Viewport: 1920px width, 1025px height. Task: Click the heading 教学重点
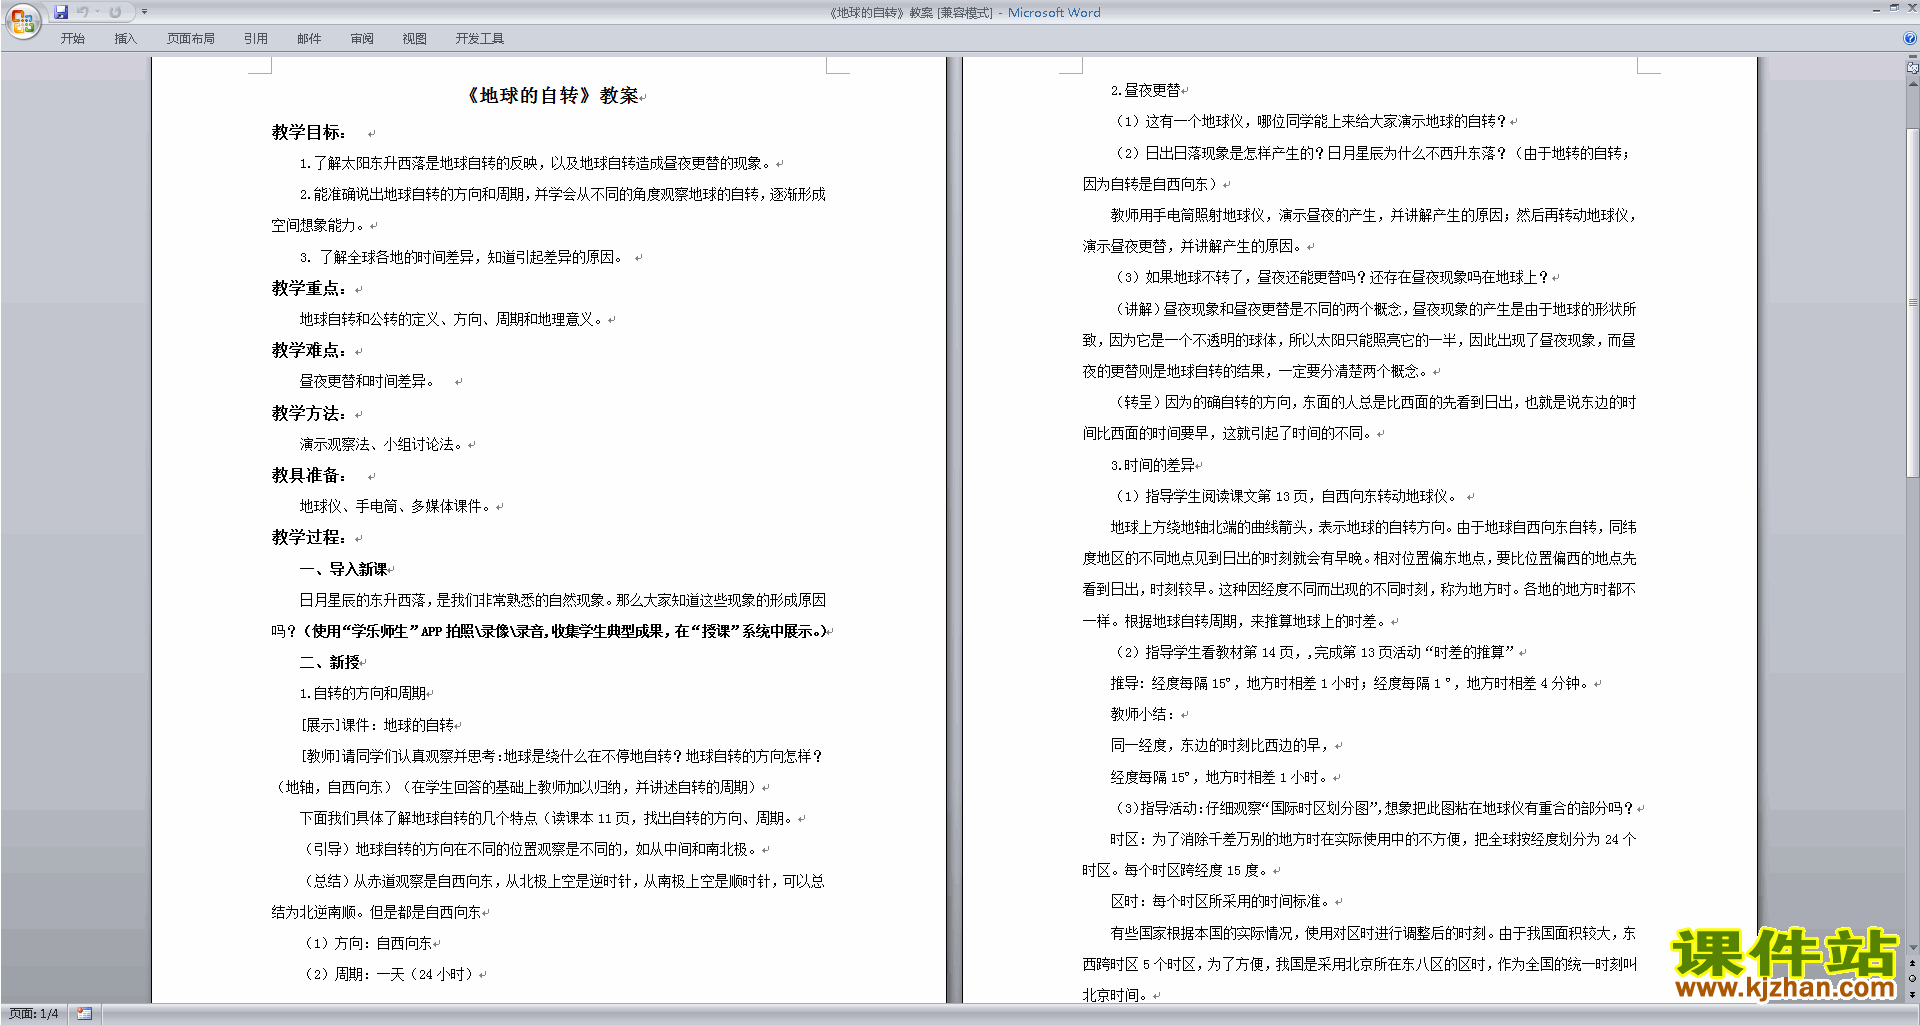pyautogui.click(x=309, y=288)
